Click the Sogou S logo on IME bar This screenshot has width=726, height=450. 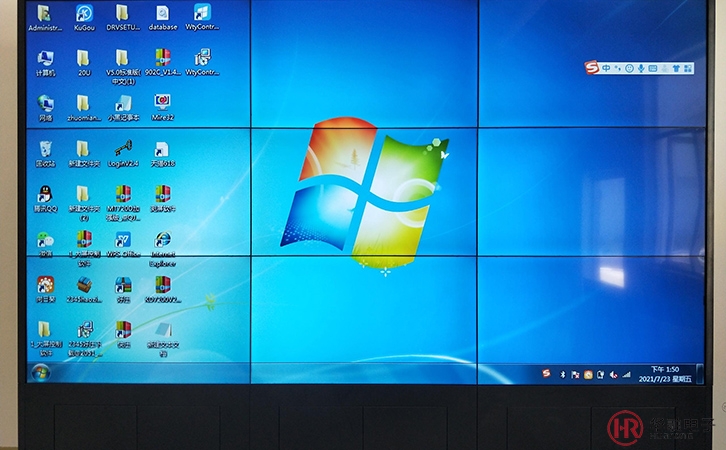(x=592, y=68)
